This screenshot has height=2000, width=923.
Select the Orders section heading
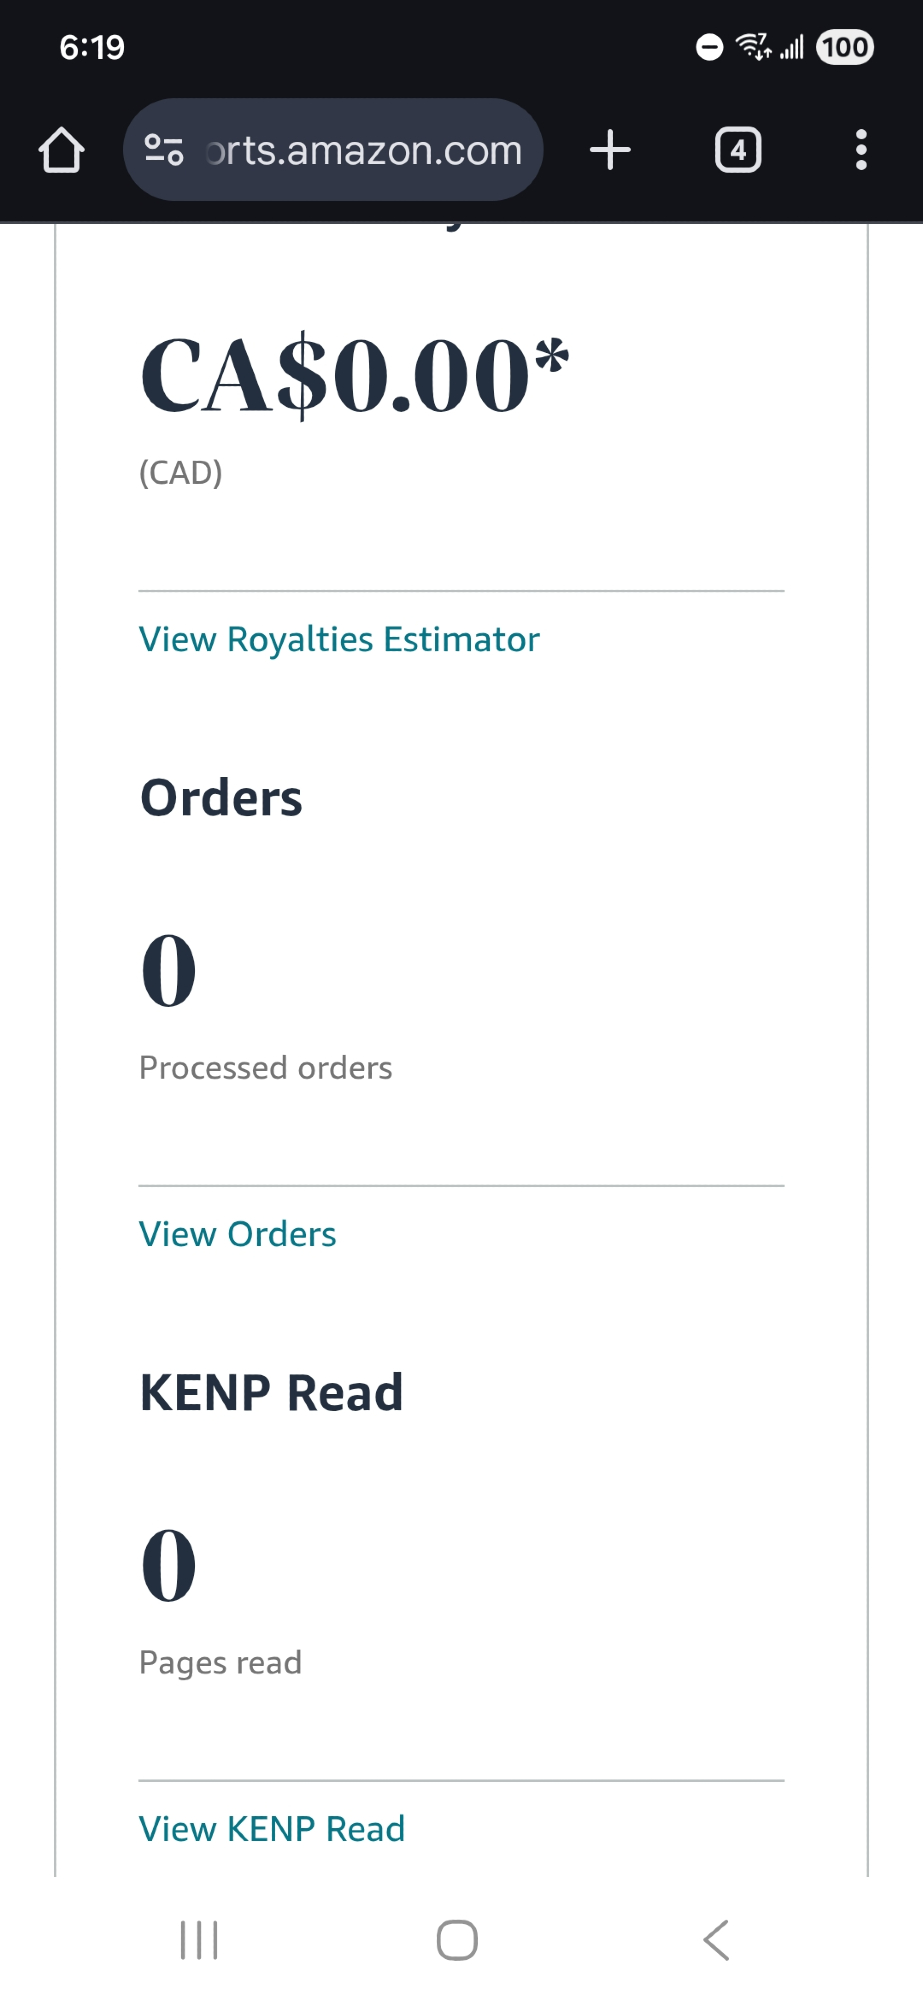click(x=221, y=798)
